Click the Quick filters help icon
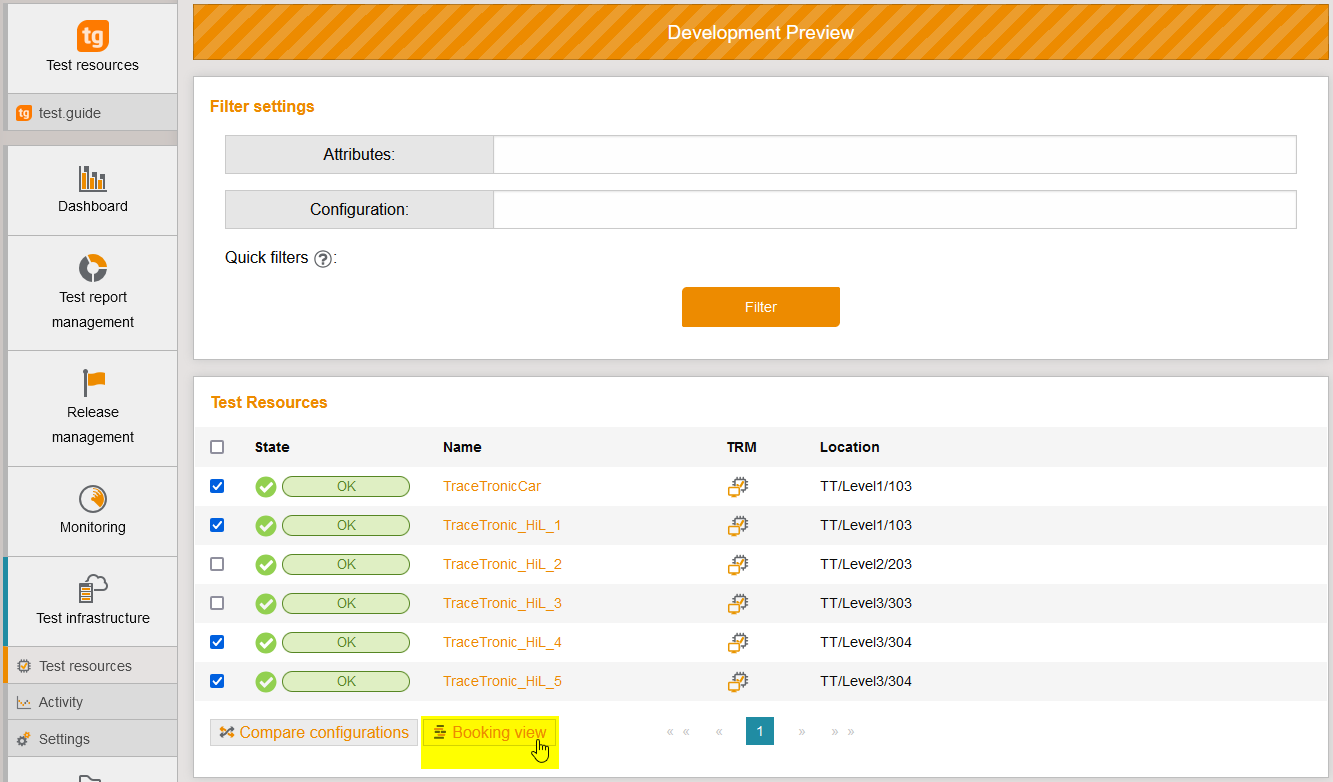 322,259
